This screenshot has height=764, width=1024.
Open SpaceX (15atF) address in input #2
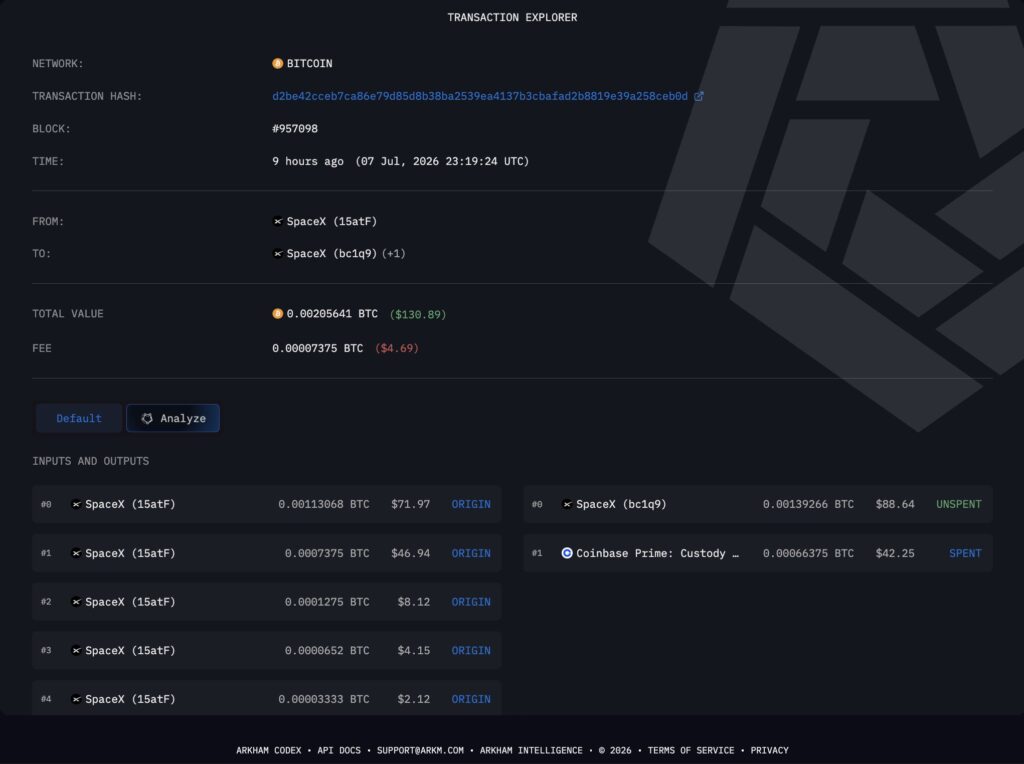(x=130, y=601)
